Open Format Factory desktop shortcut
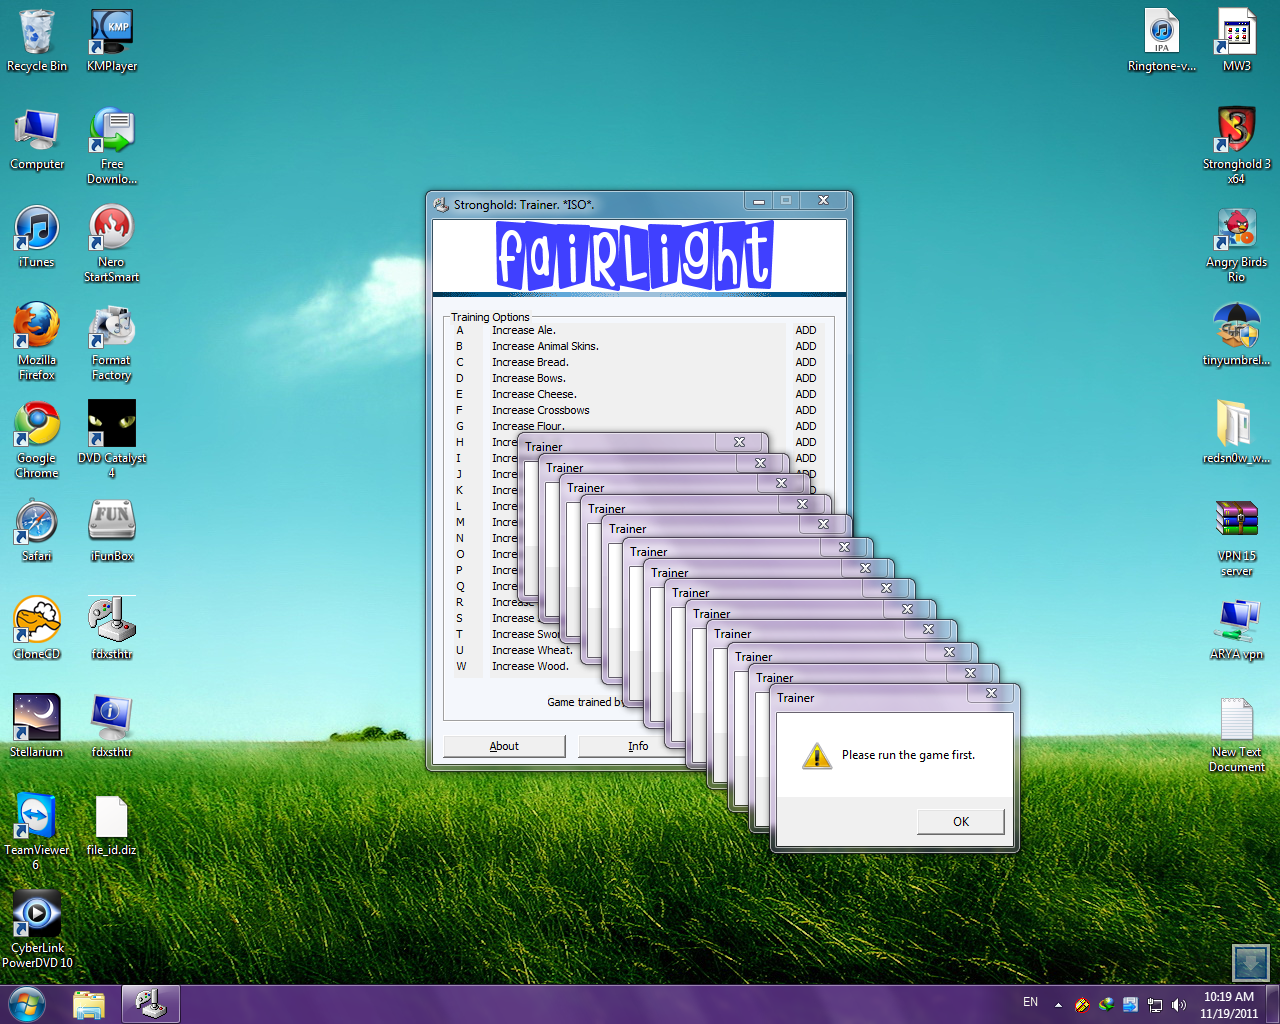Image resolution: width=1280 pixels, height=1024 pixels. pos(112,342)
